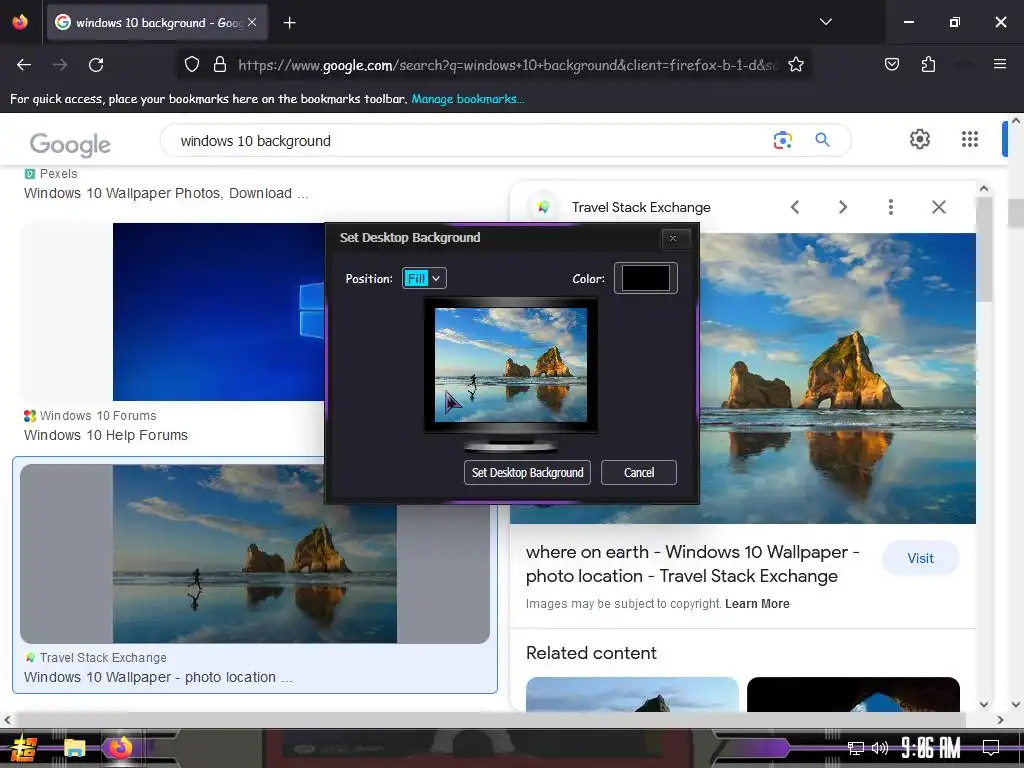Viewport: 1024px width, 768px height.
Task: View site security via the padlock icon
Action: [x=220, y=65]
